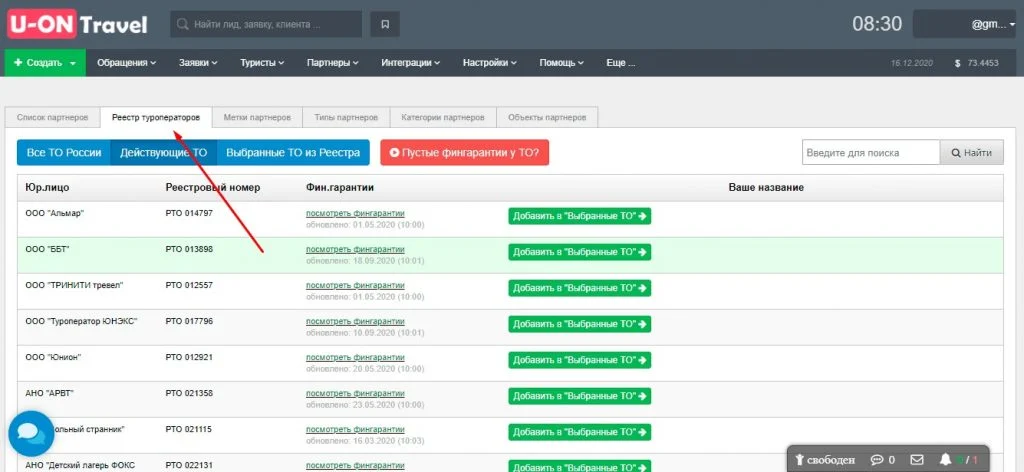View fin guarantees for ООО "ТРИНИТИ тревел"
The height and width of the screenshot is (472, 1024).
(x=355, y=285)
